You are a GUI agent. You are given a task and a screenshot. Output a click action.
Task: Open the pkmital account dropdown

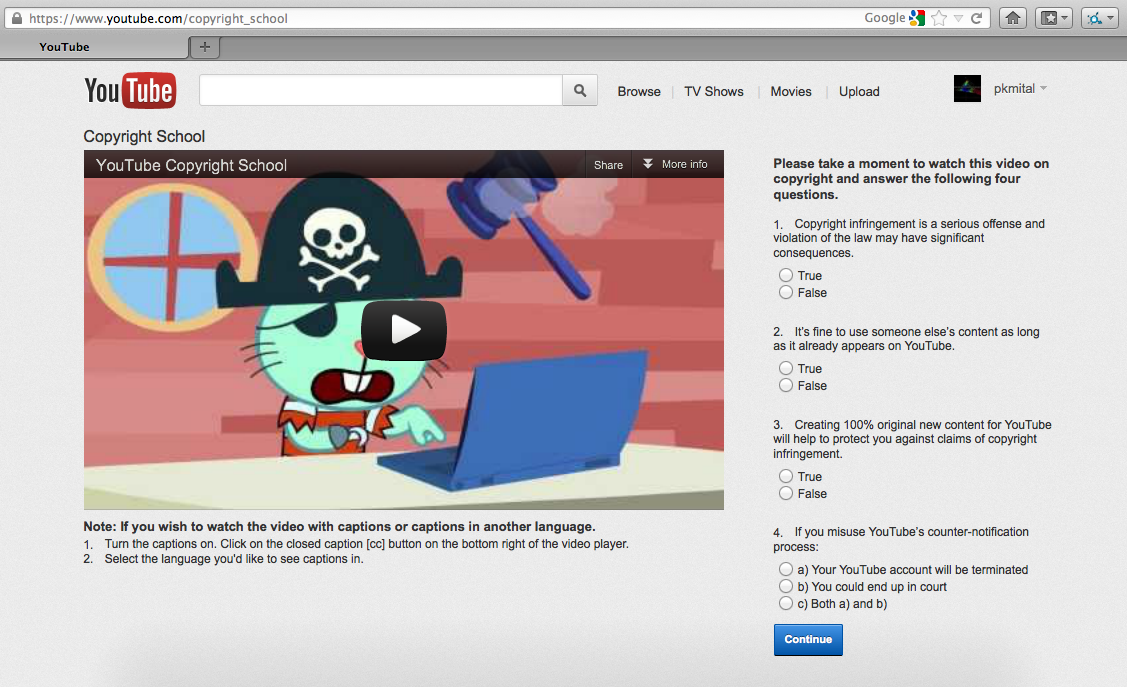(x=1043, y=89)
